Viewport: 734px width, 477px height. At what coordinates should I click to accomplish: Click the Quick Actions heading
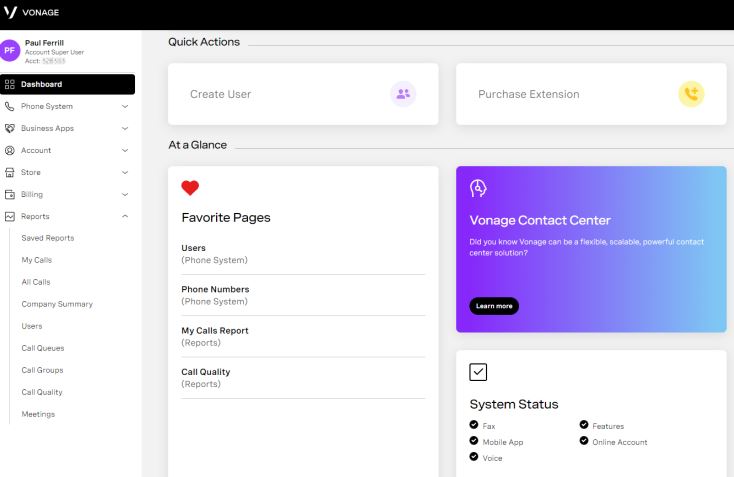tap(204, 42)
